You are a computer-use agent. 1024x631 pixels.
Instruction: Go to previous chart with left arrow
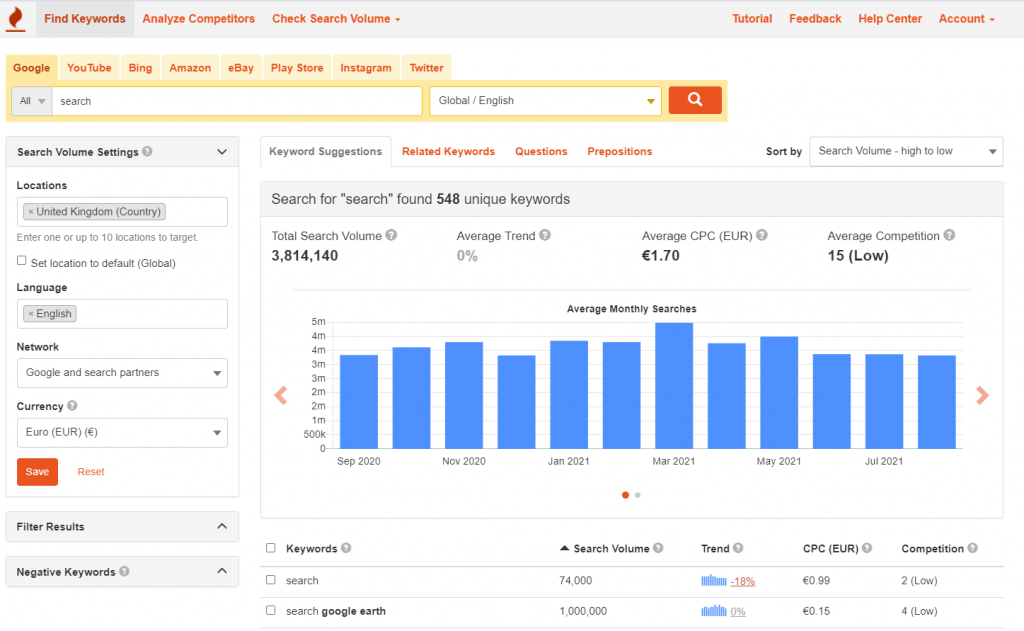(280, 396)
